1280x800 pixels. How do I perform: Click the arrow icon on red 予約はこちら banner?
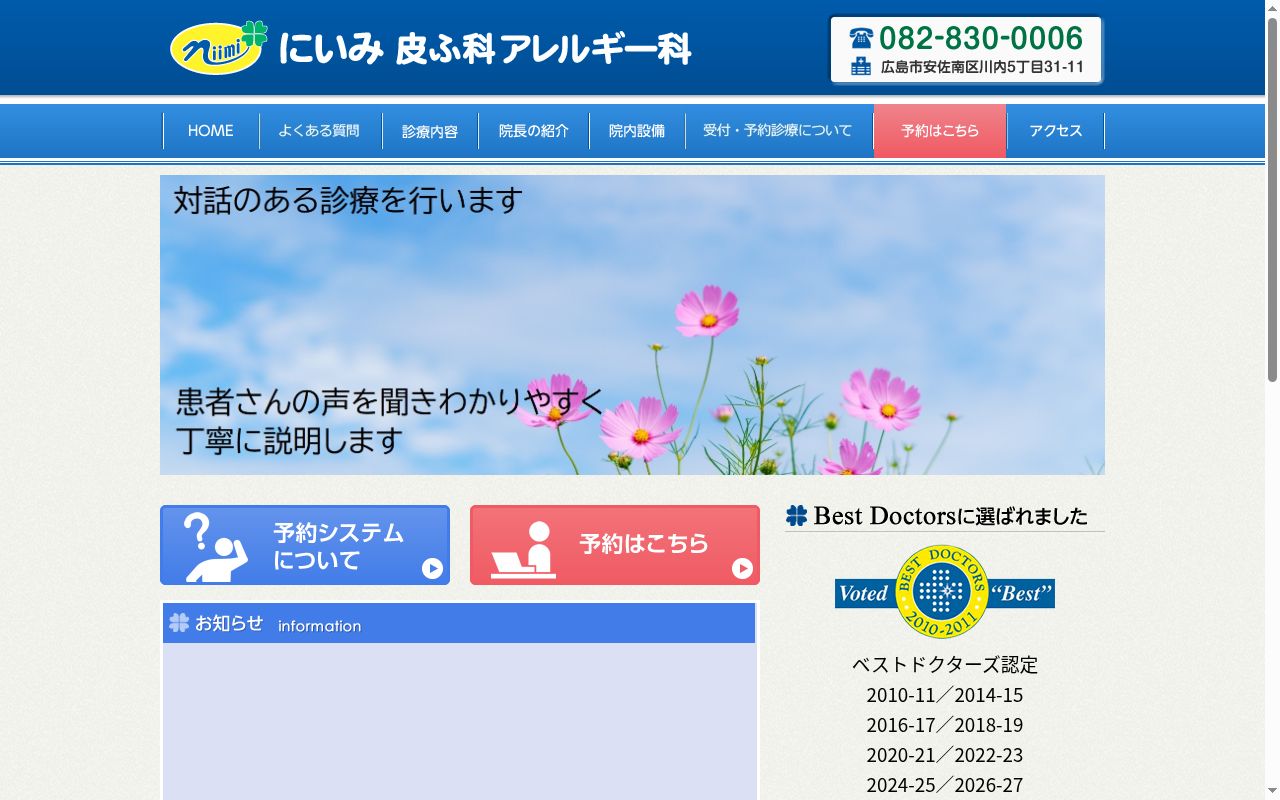click(742, 568)
